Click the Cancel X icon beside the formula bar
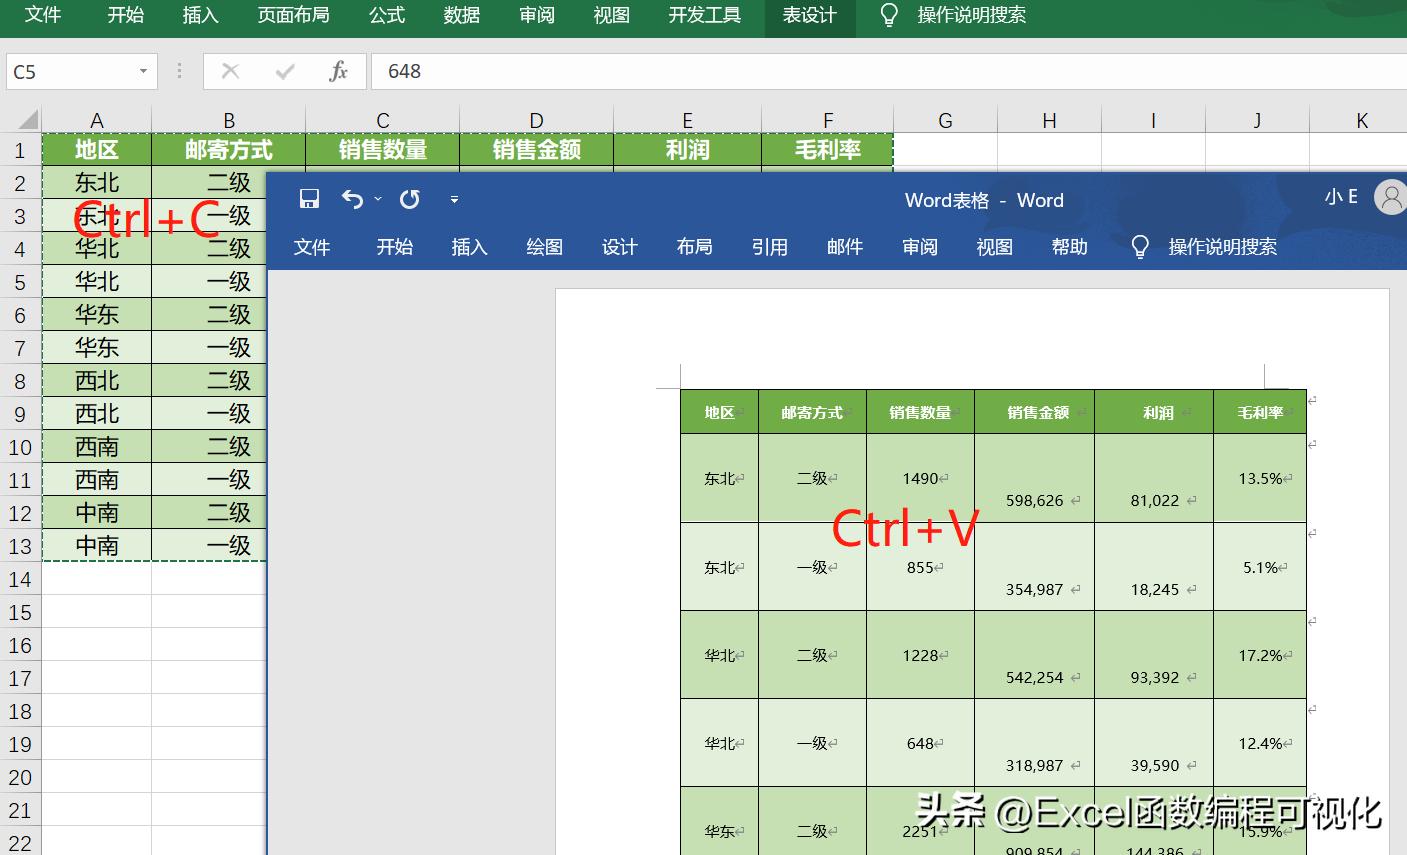 (x=230, y=71)
